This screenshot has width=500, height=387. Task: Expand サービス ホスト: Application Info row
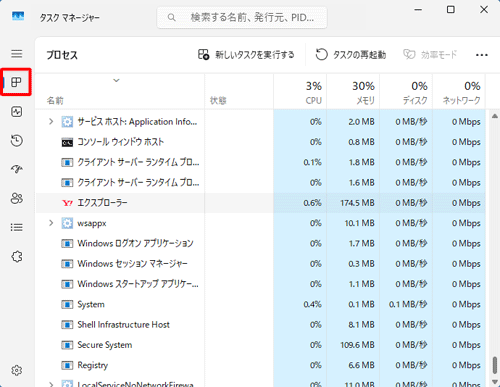coord(51,122)
